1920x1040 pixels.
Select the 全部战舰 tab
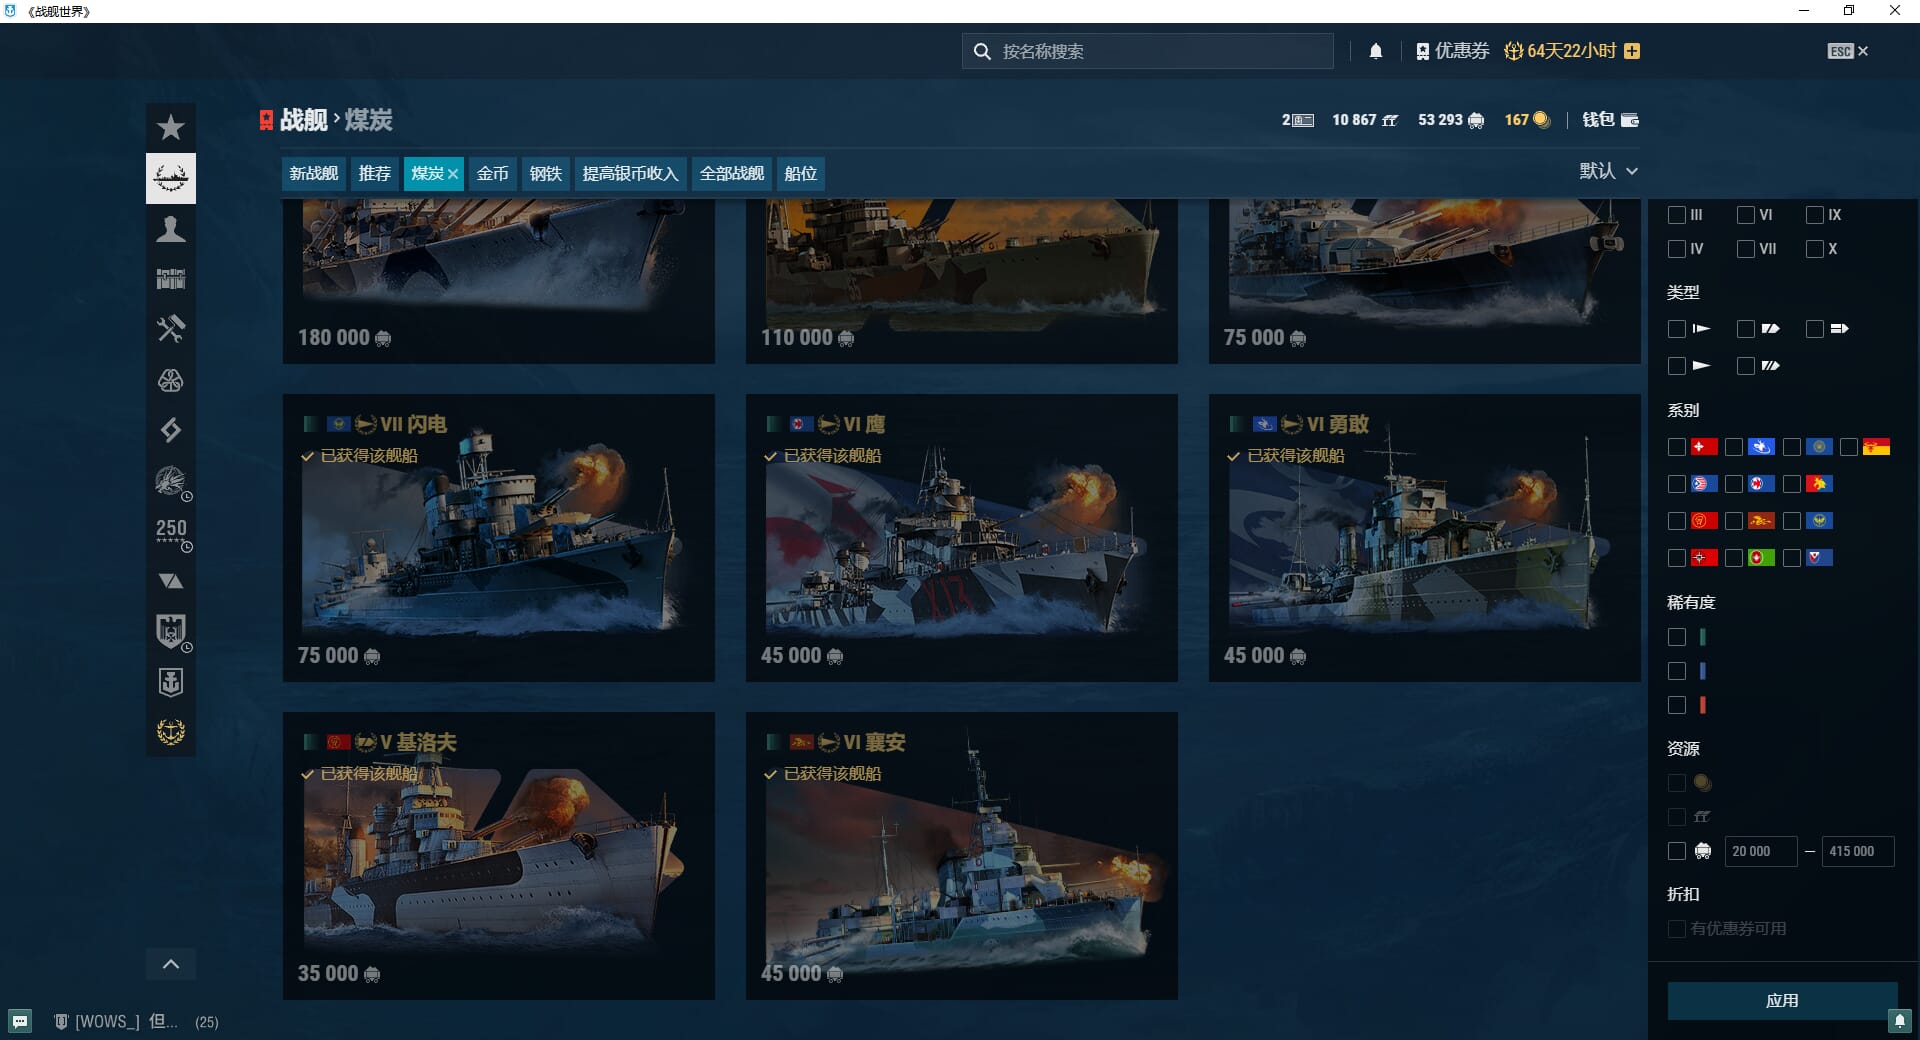[x=731, y=174]
